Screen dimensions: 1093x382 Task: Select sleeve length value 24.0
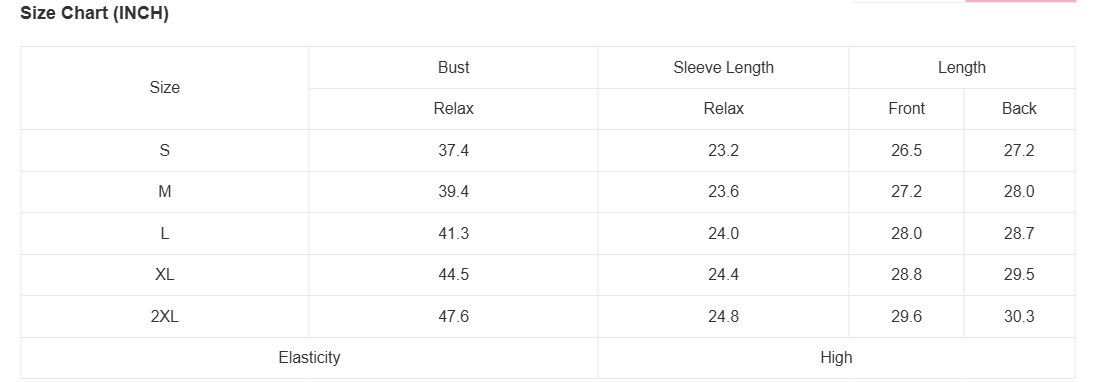pyautogui.click(x=723, y=234)
